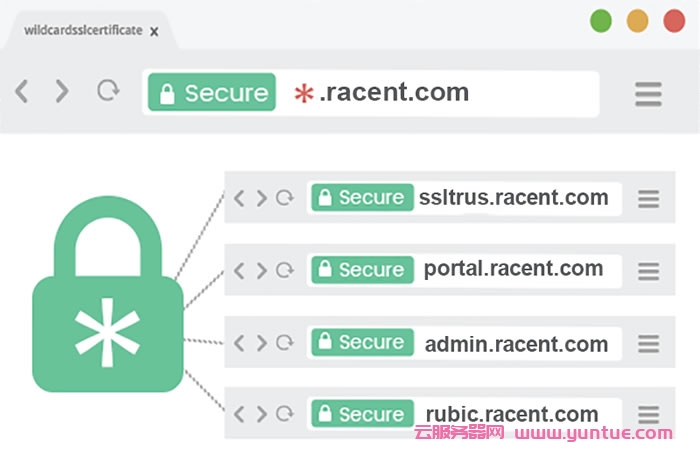700x469 pixels.
Task: Click the Secure badge in main address bar
Action: pos(212,93)
